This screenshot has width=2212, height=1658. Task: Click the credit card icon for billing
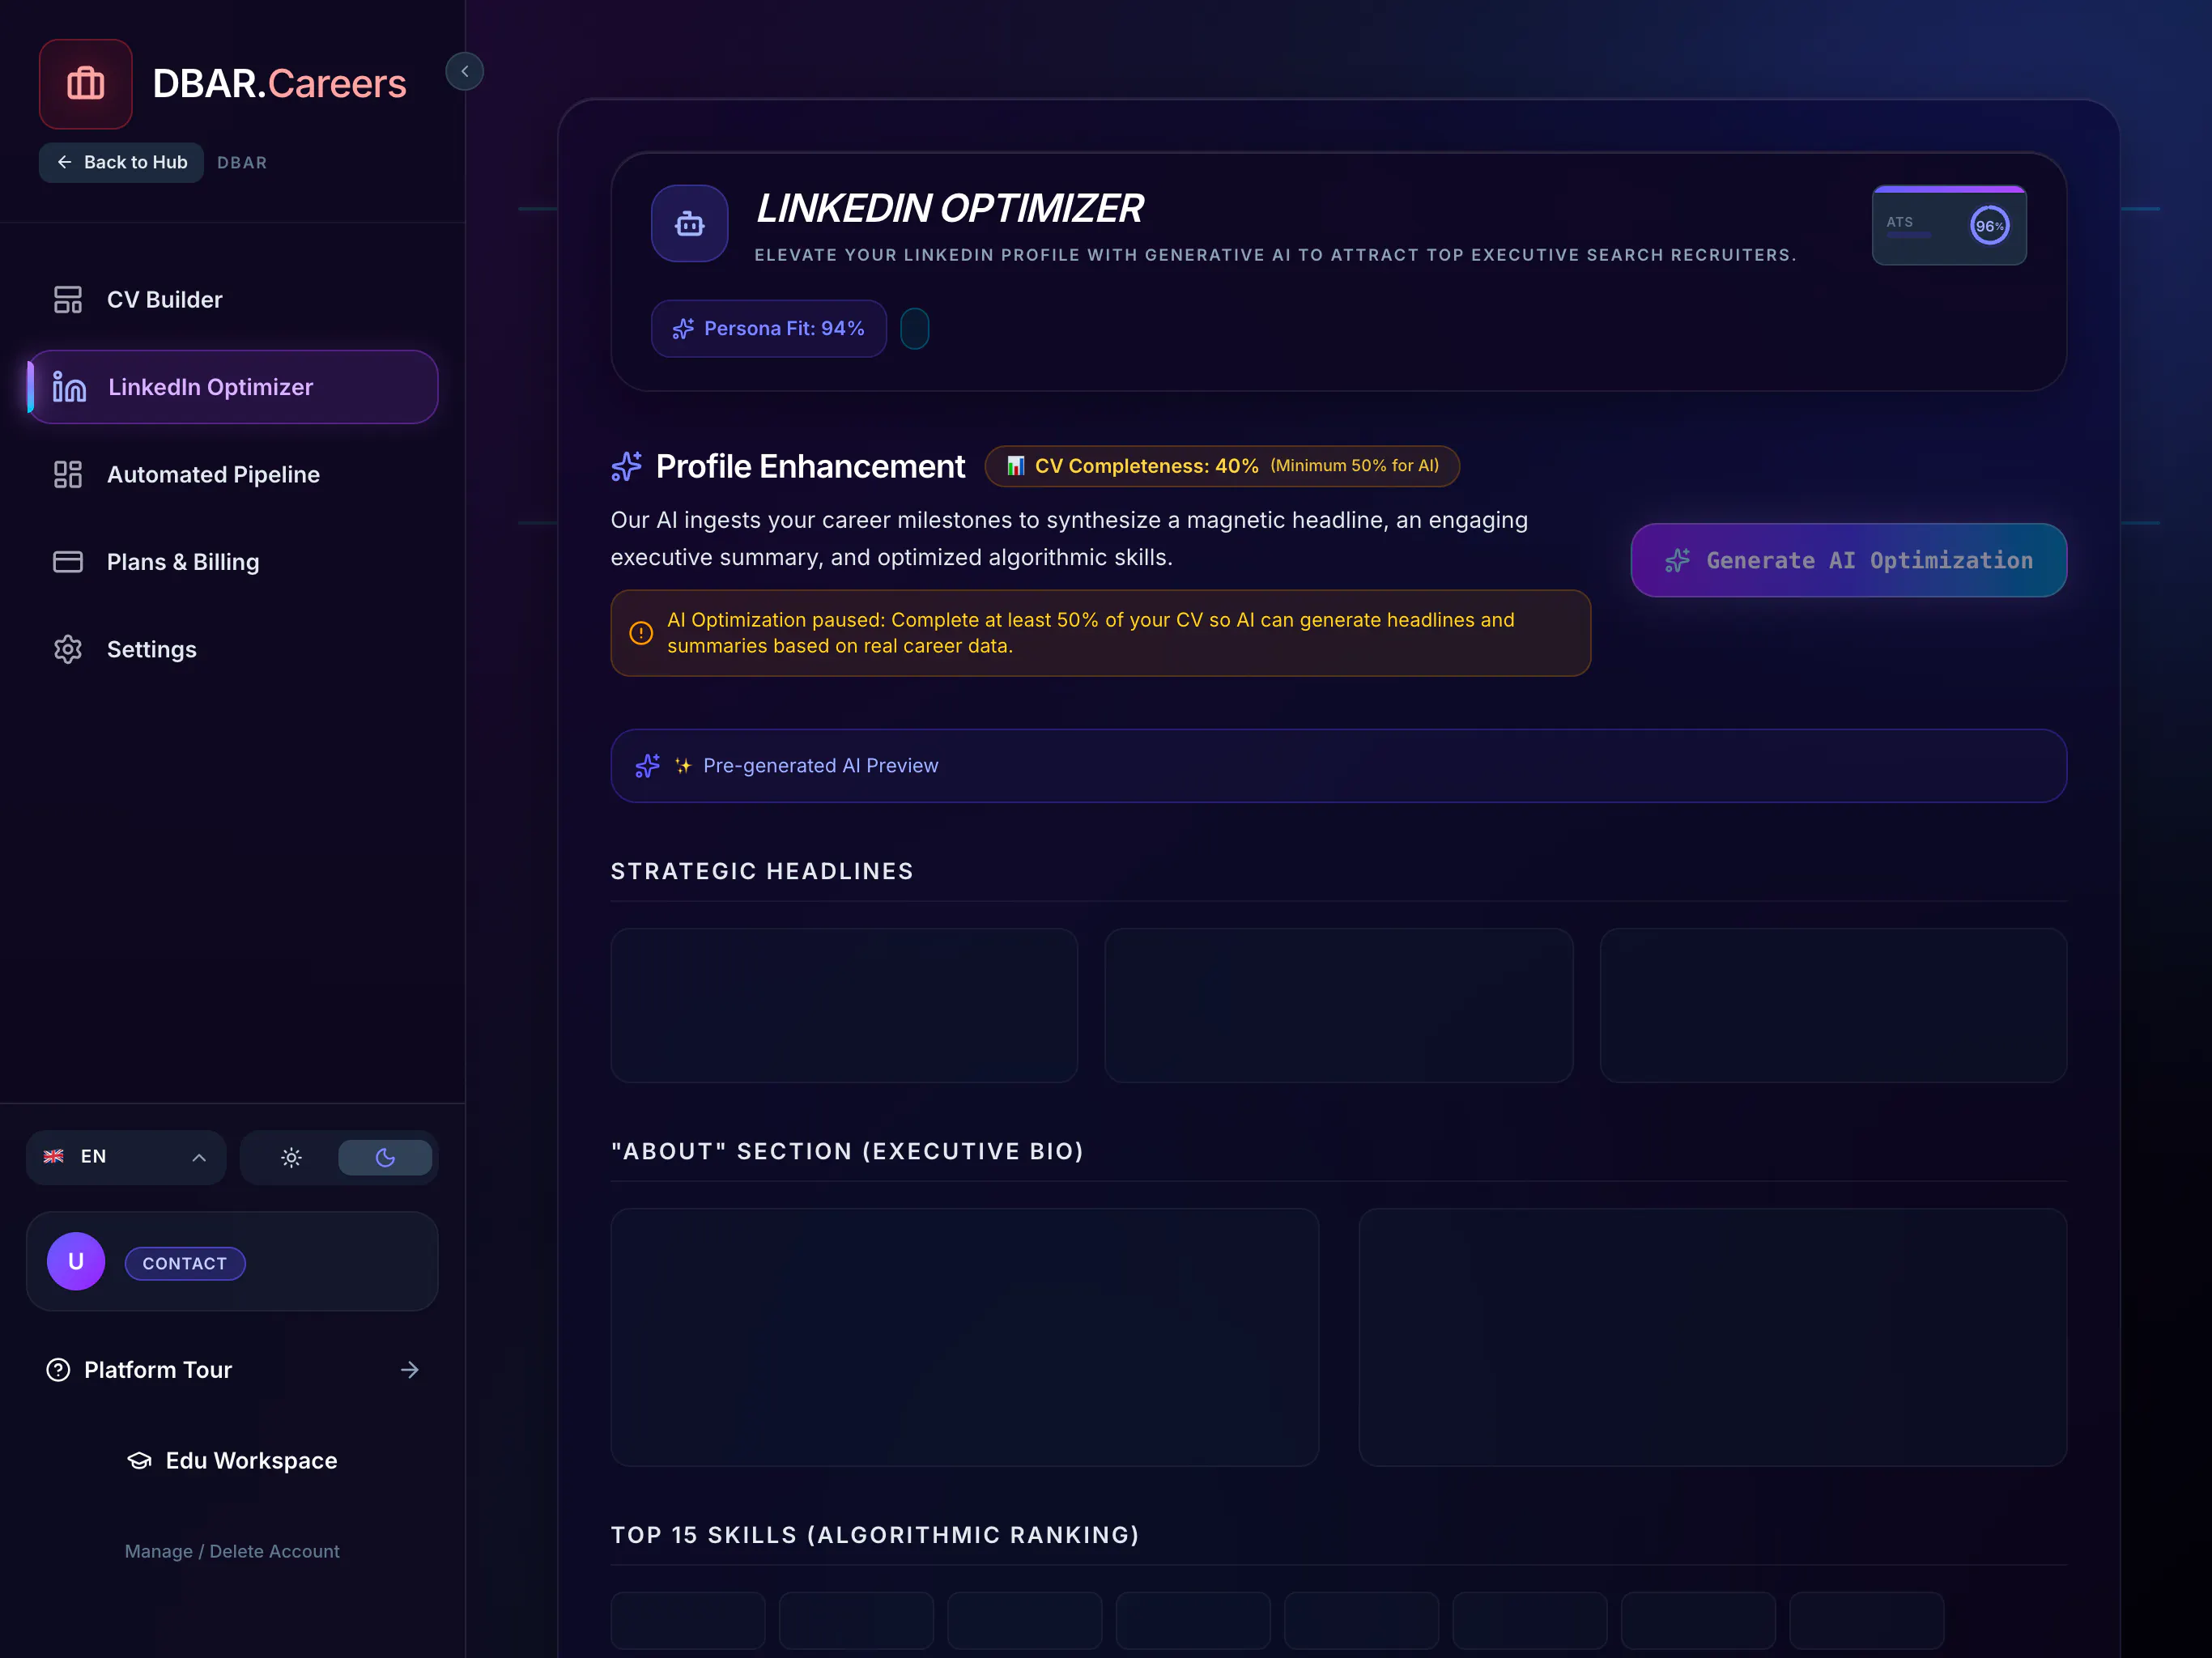pyautogui.click(x=68, y=562)
